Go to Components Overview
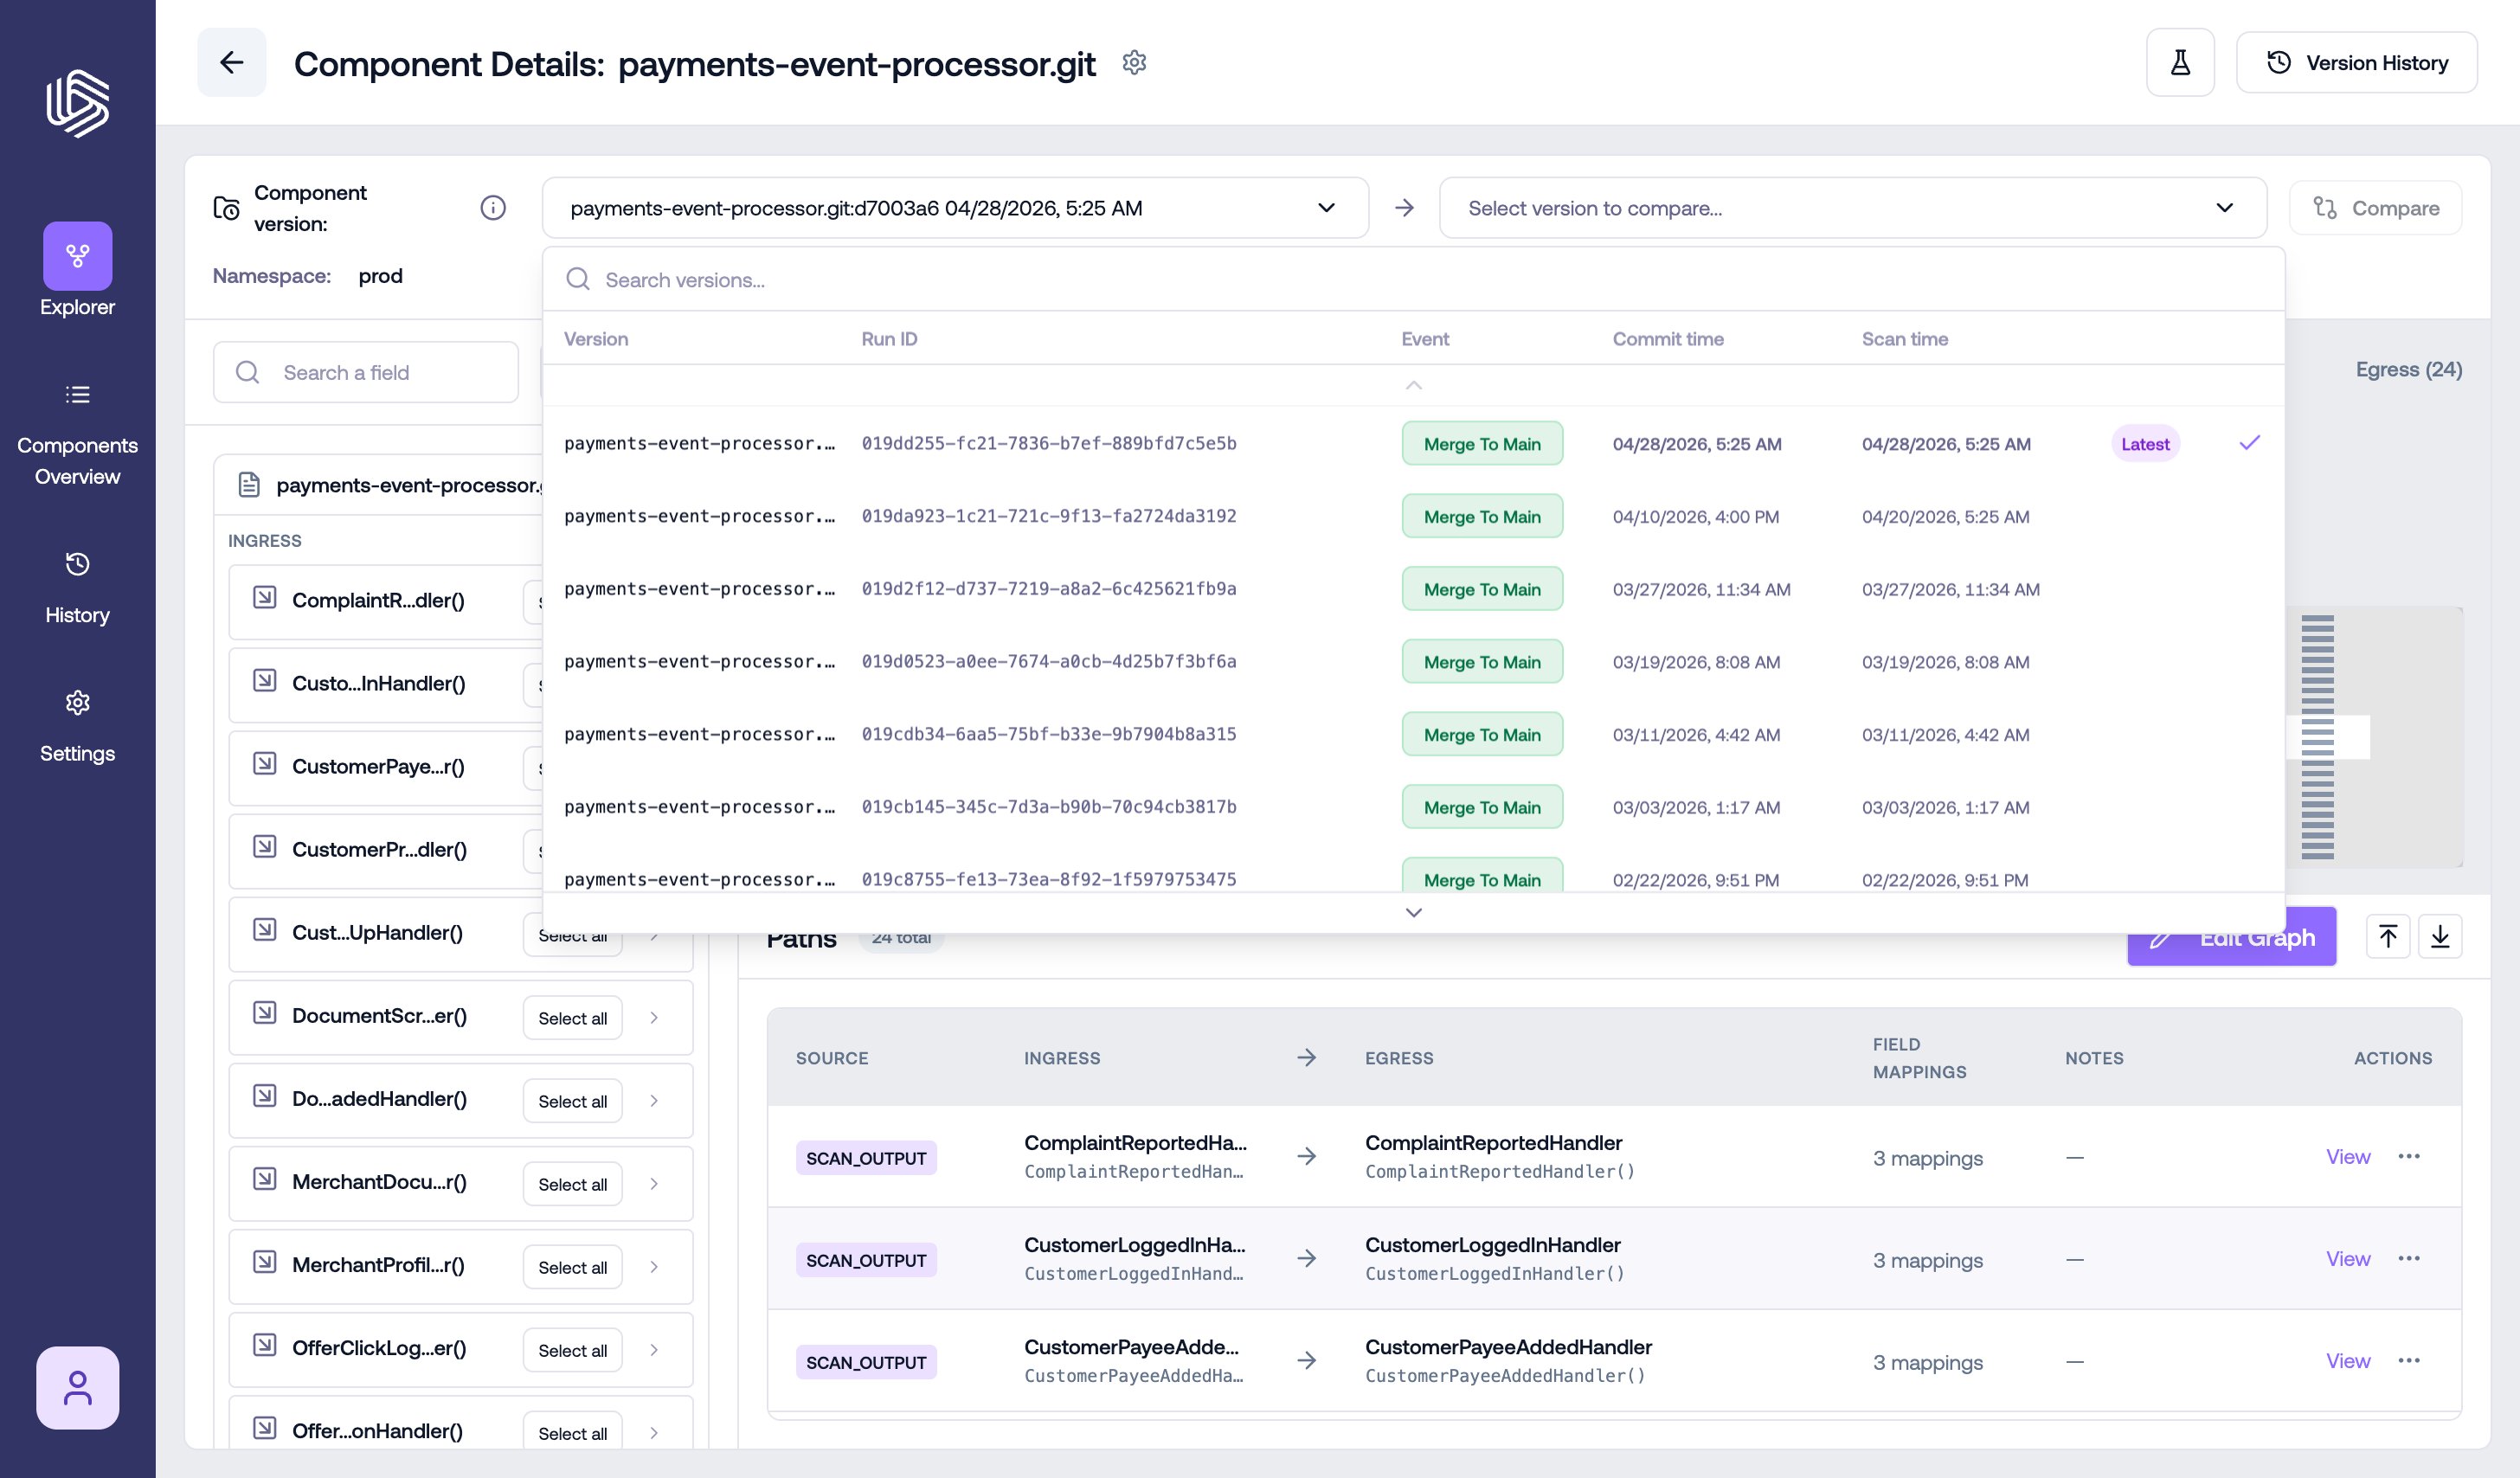Image resolution: width=2520 pixels, height=1478 pixels. click(x=77, y=435)
